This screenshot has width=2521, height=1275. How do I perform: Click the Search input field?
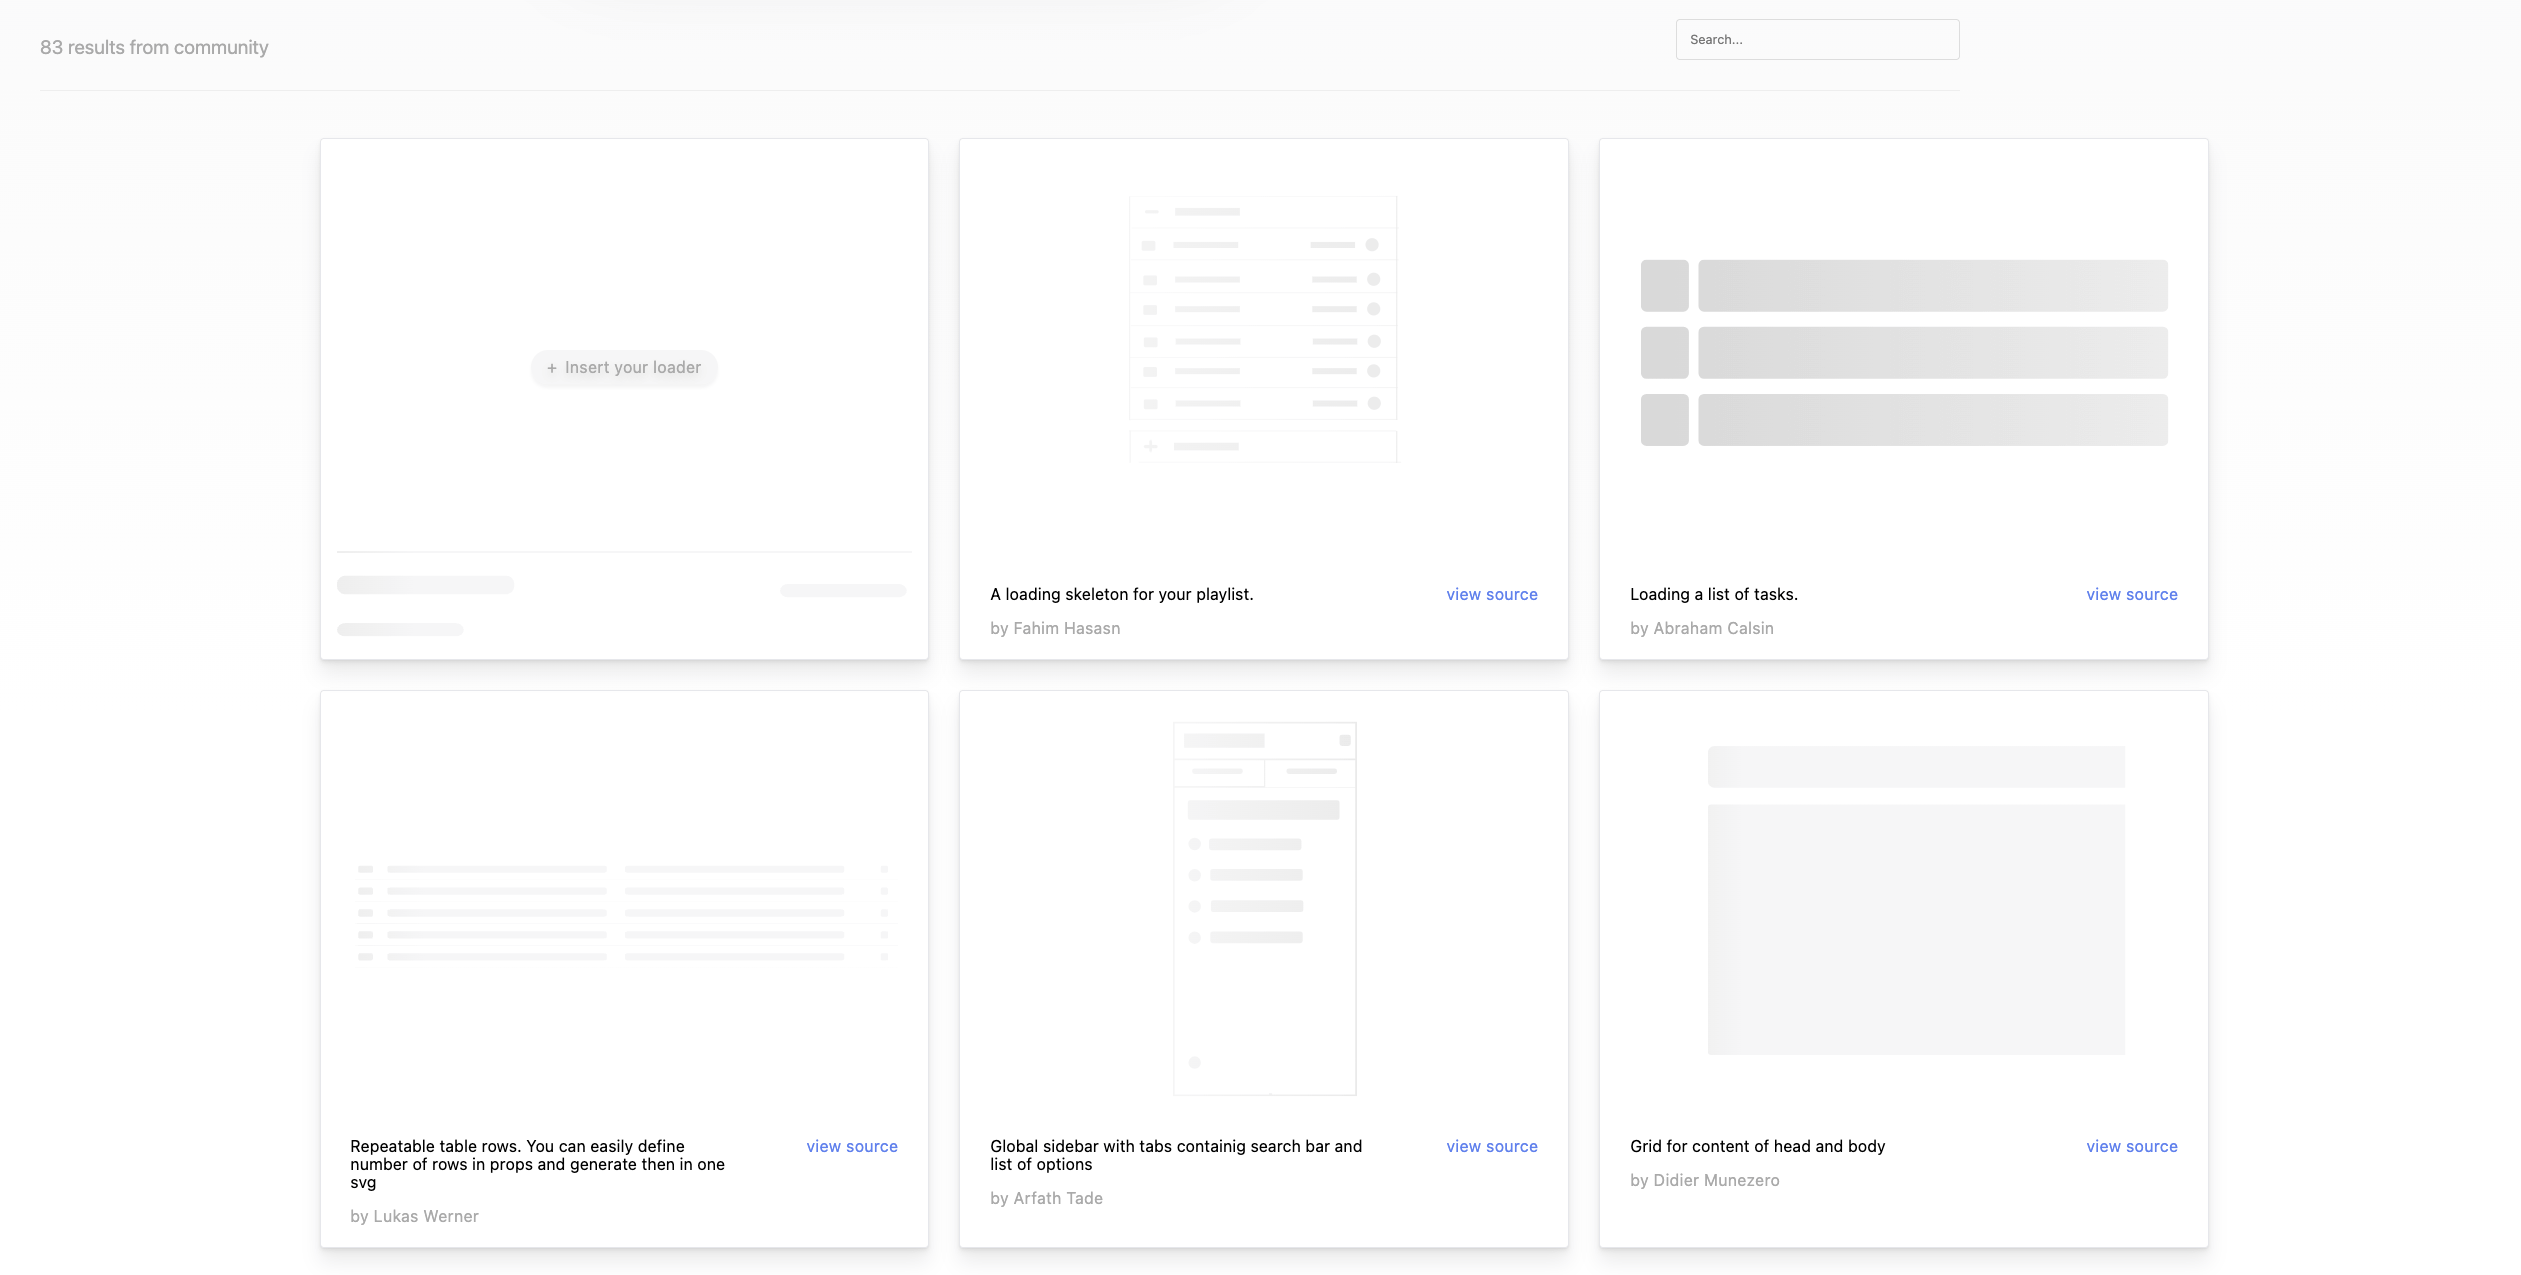(1817, 40)
